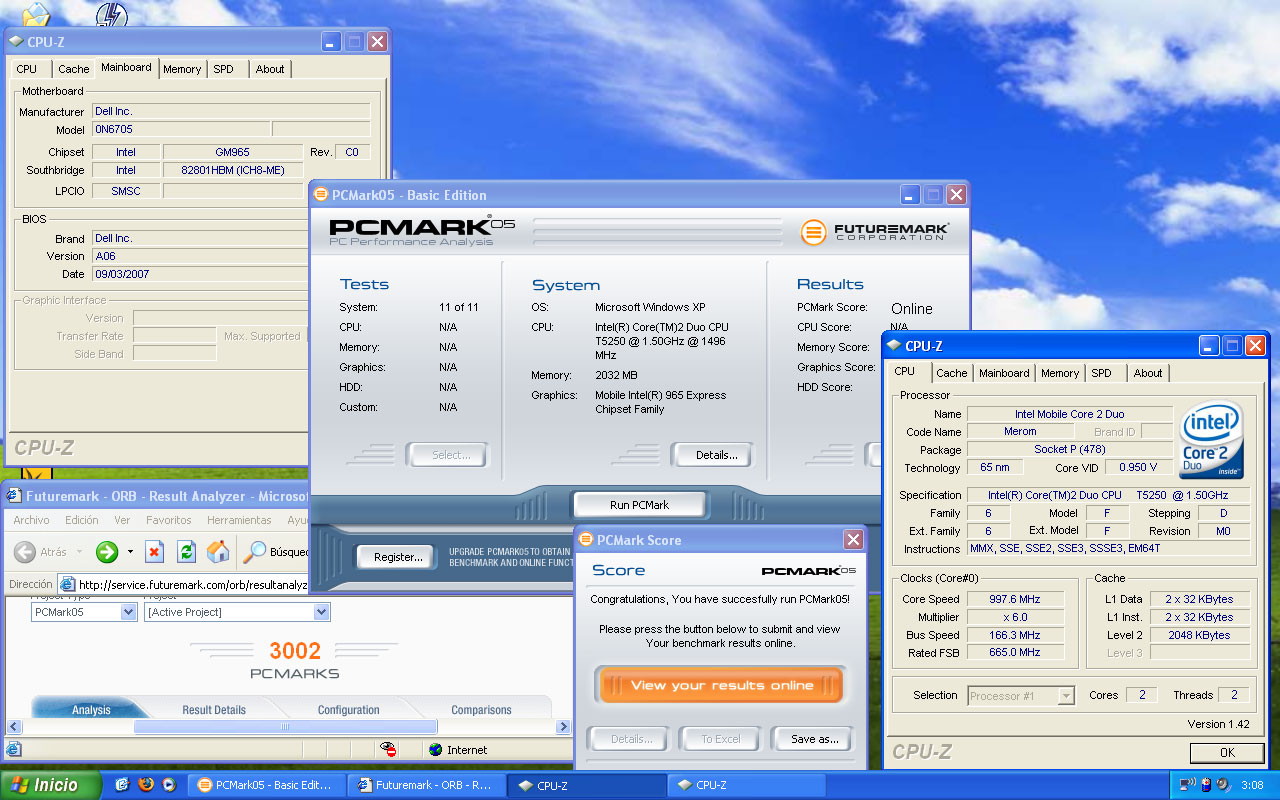This screenshot has width=1280, height=800.
Task: Click the left arrow of IE horizontal scrollbar
Action: [x=13, y=727]
